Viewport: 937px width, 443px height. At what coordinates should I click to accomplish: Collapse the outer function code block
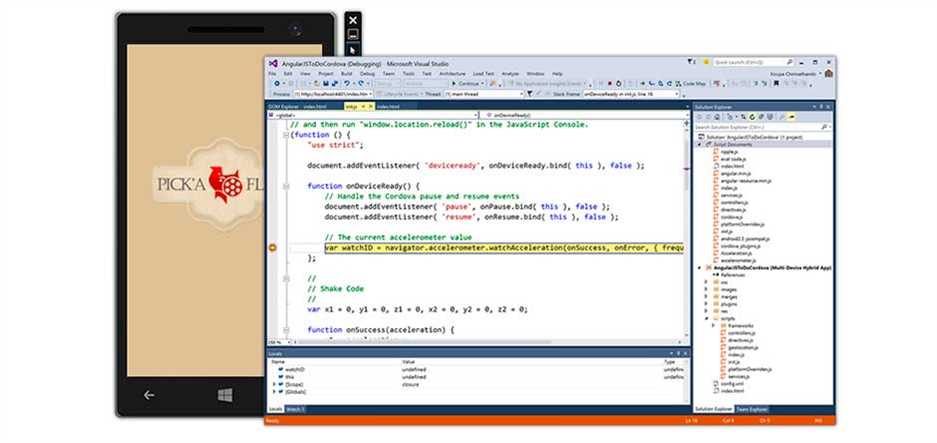tap(286, 135)
